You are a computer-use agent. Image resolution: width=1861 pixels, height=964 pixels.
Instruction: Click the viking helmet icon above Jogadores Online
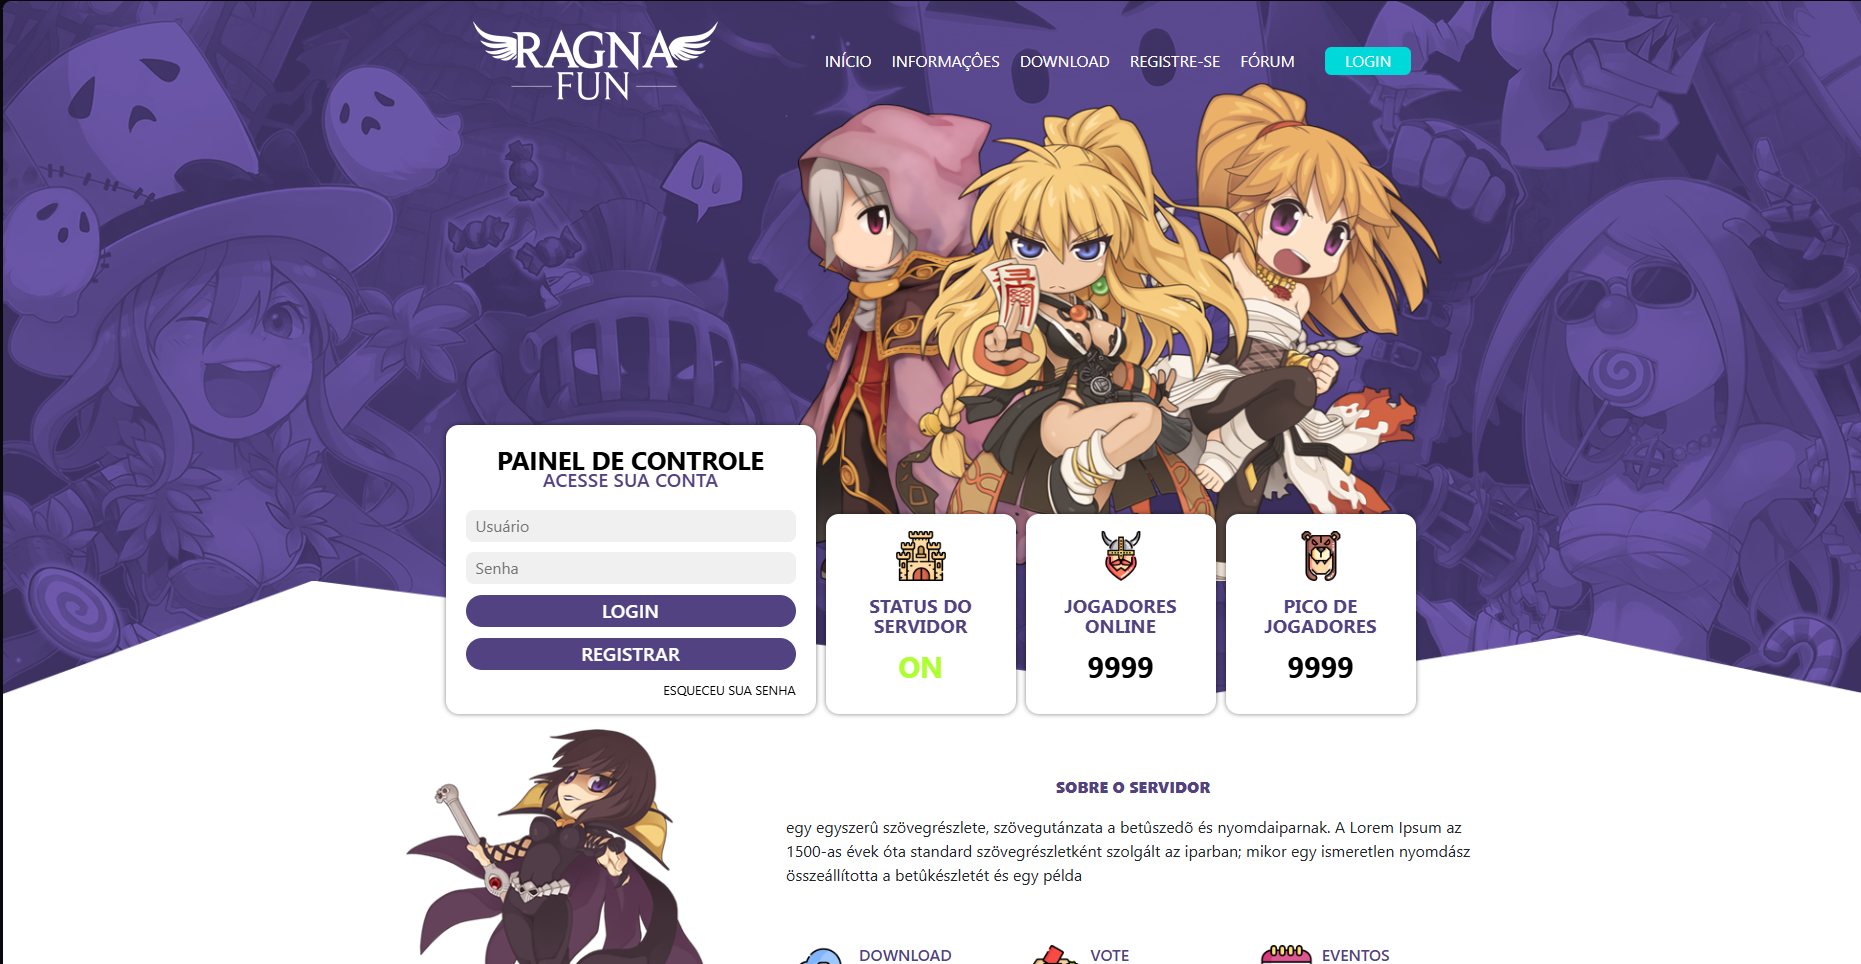(1120, 556)
